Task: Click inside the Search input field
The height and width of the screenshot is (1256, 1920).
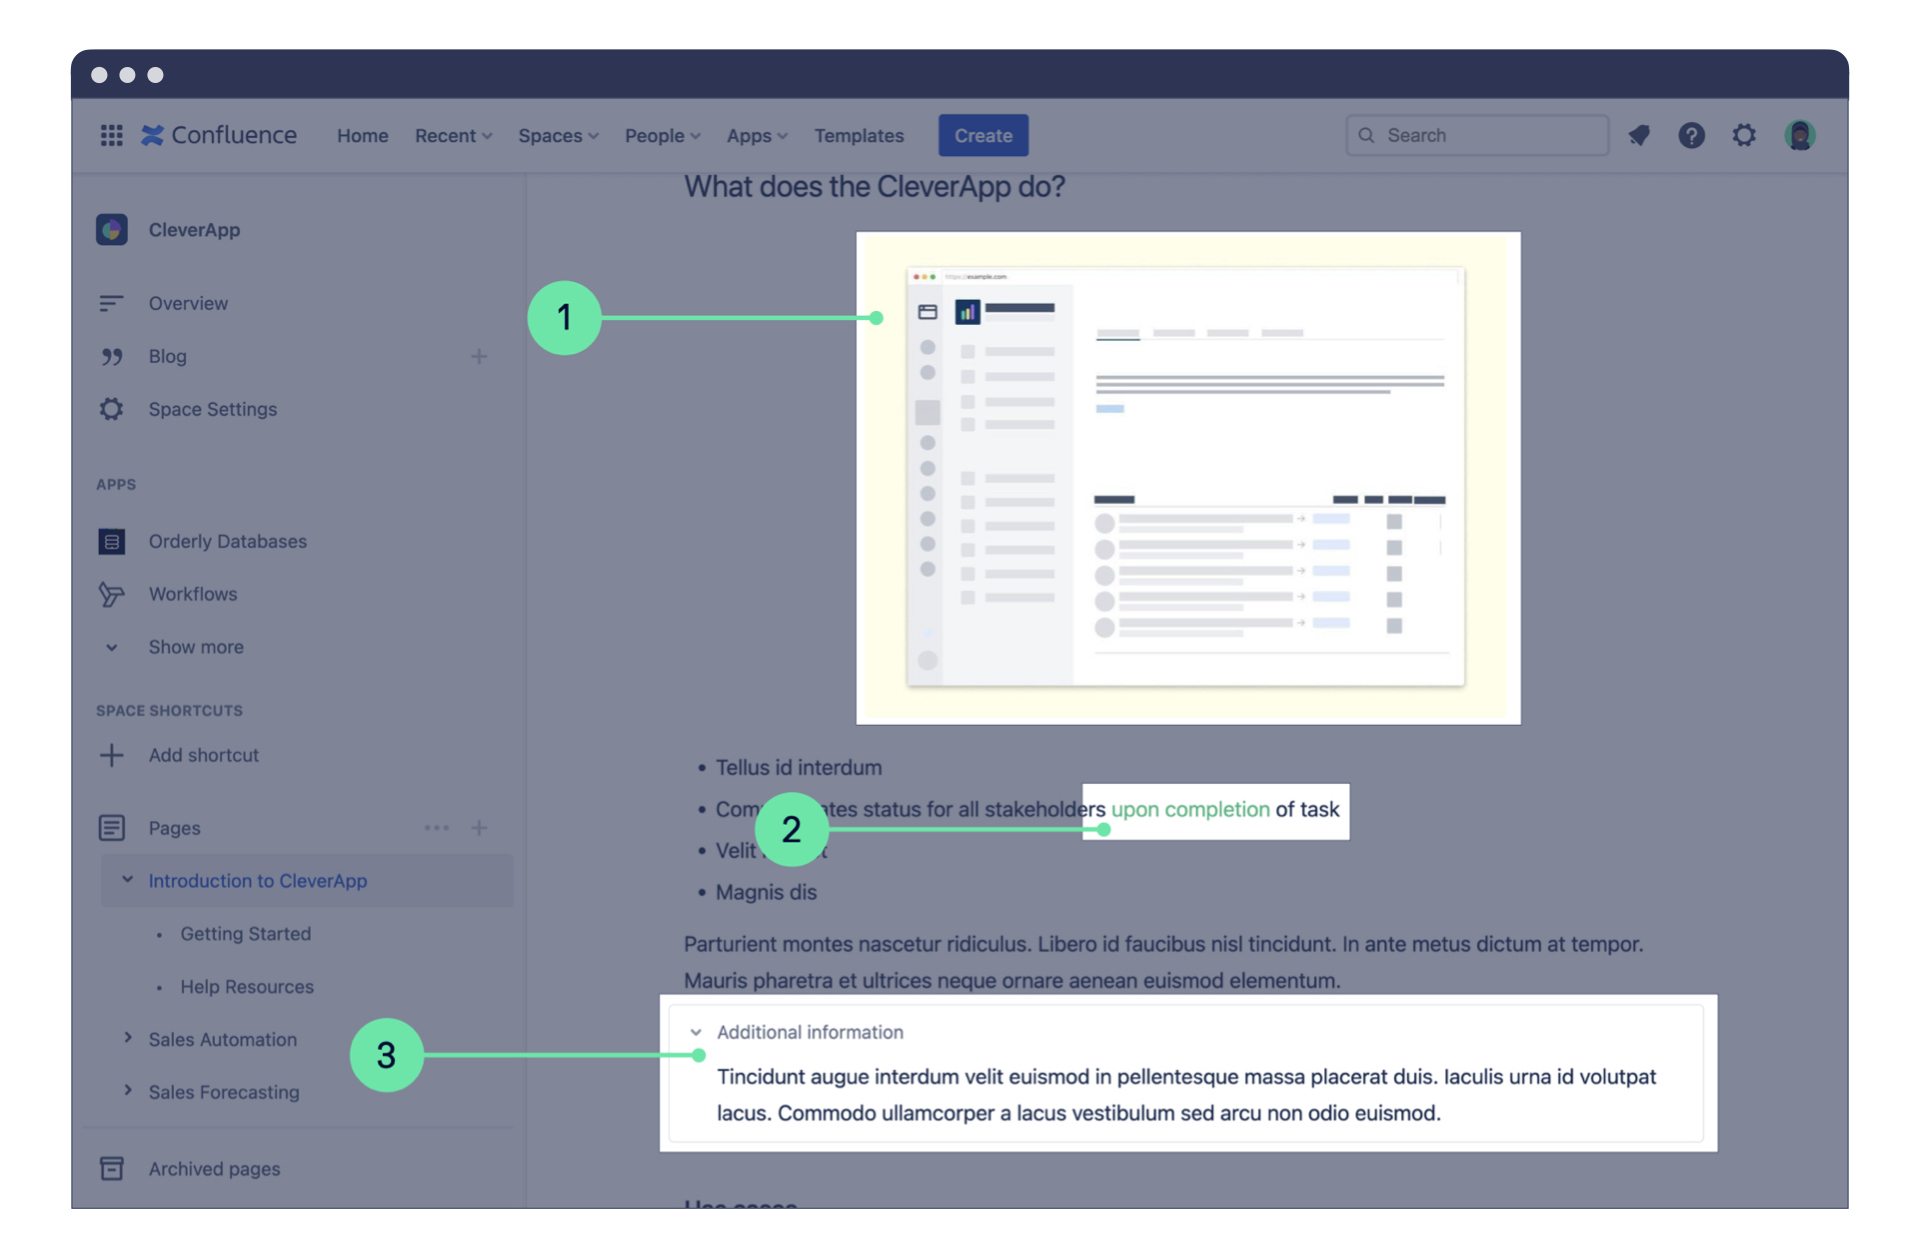Action: (1477, 135)
